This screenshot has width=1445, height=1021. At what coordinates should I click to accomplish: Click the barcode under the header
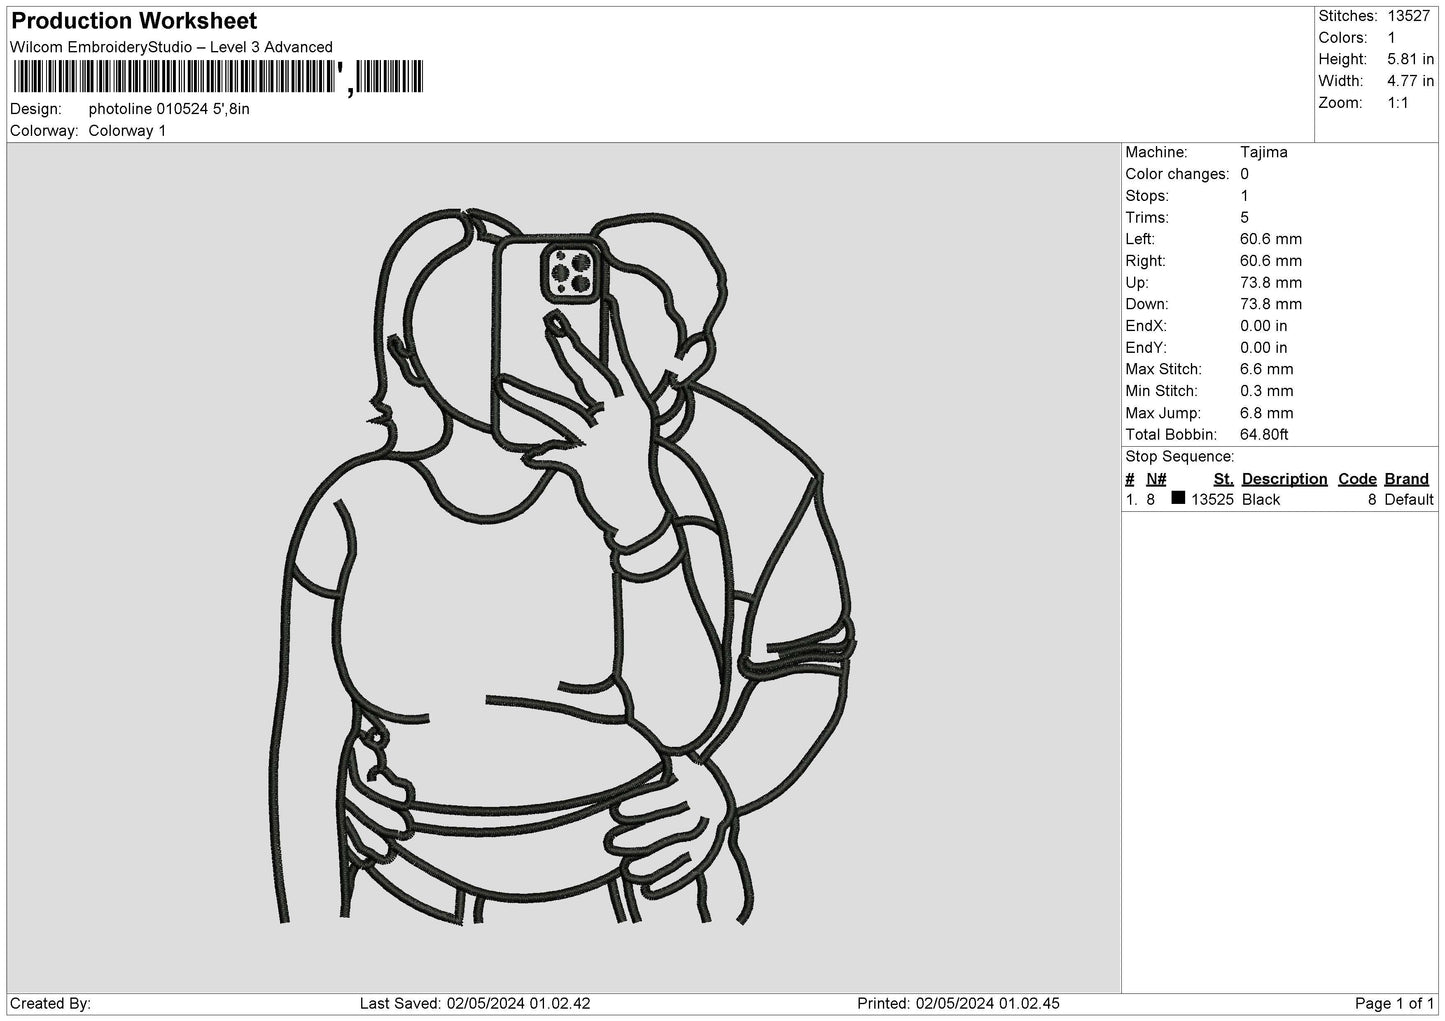[x=217, y=77]
